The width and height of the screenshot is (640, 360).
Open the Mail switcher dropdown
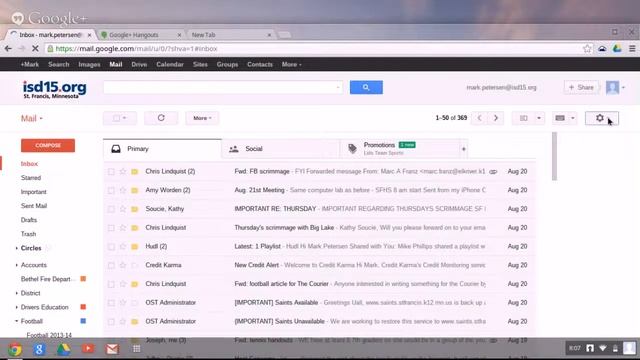pos(32,118)
